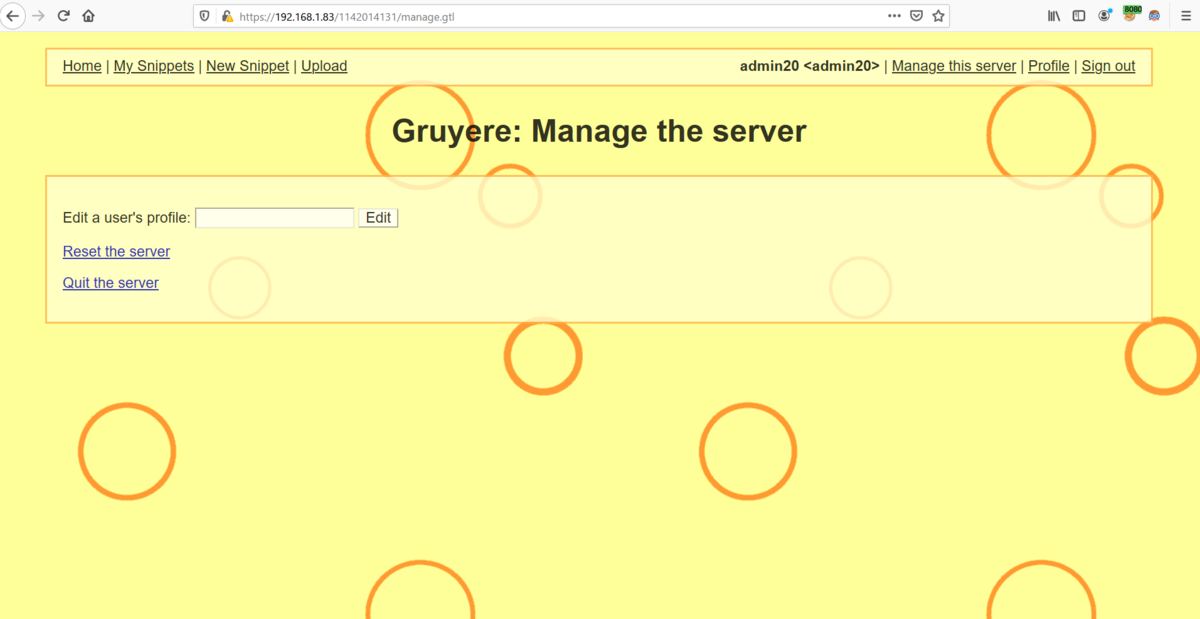Click the tracking protection shield icon
Image resolution: width=1200 pixels, height=619 pixels.
206,16
